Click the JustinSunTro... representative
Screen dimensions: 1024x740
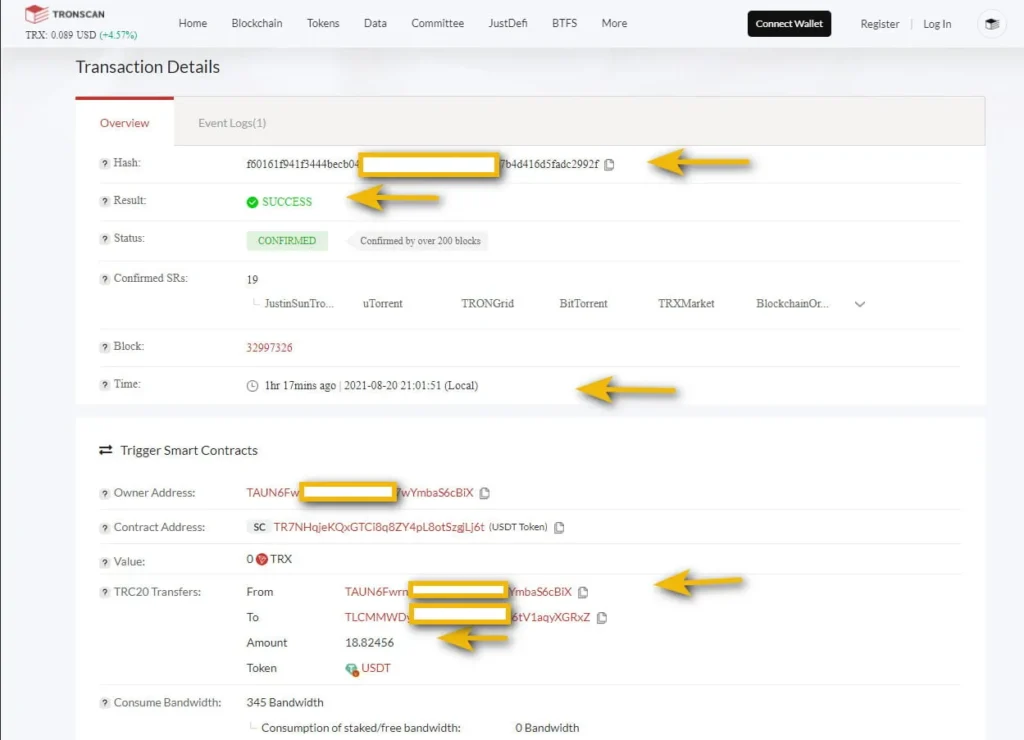coord(299,304)
